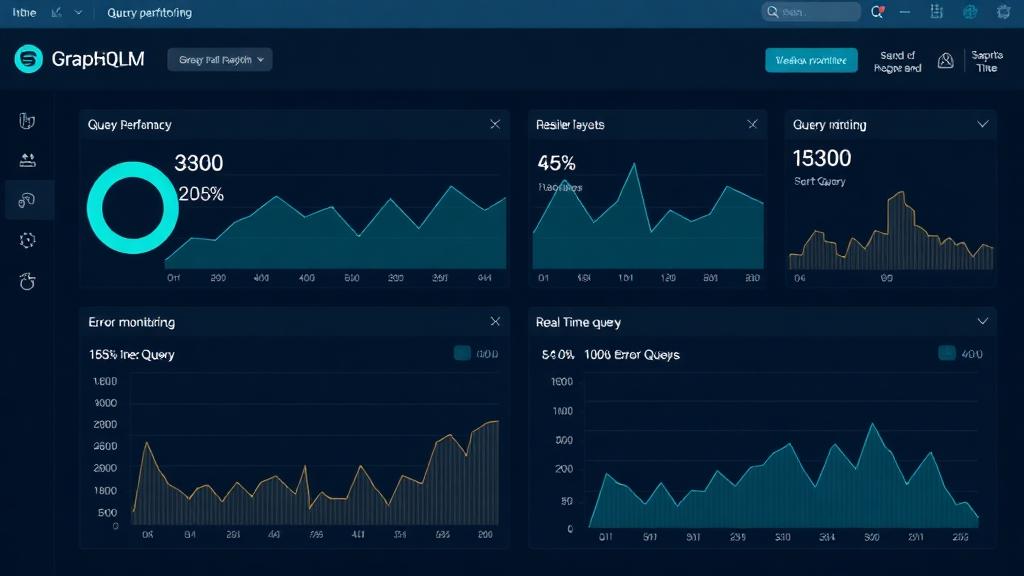Click the teal Version monitor button
Image resolution: width=1024 pixels, height=576 pixels.
coord(812,60)
